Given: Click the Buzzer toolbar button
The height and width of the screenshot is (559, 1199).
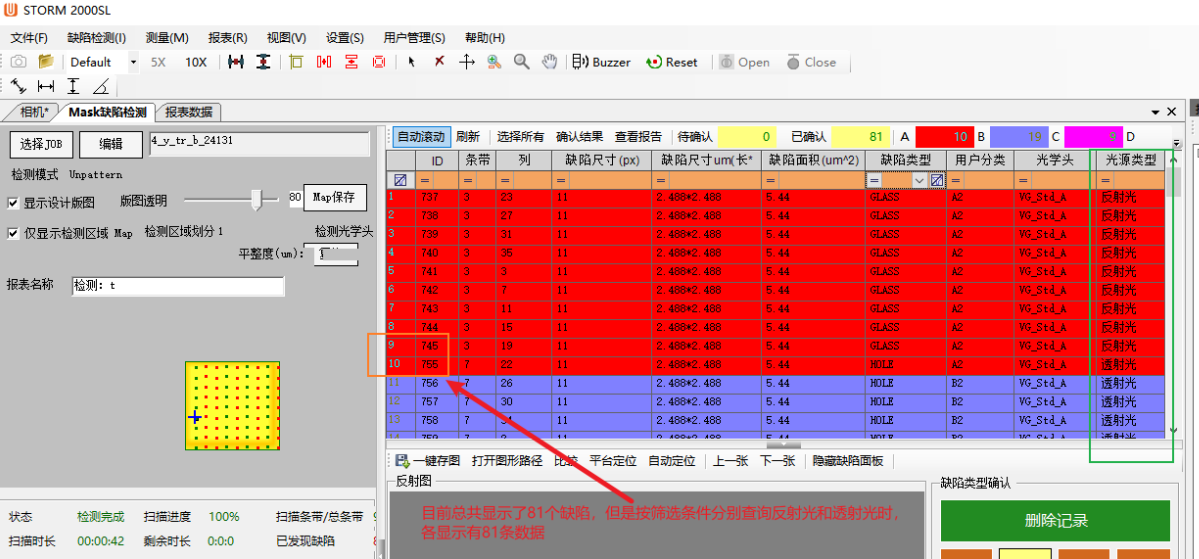Looking at the screenshot, I should 602,62.
